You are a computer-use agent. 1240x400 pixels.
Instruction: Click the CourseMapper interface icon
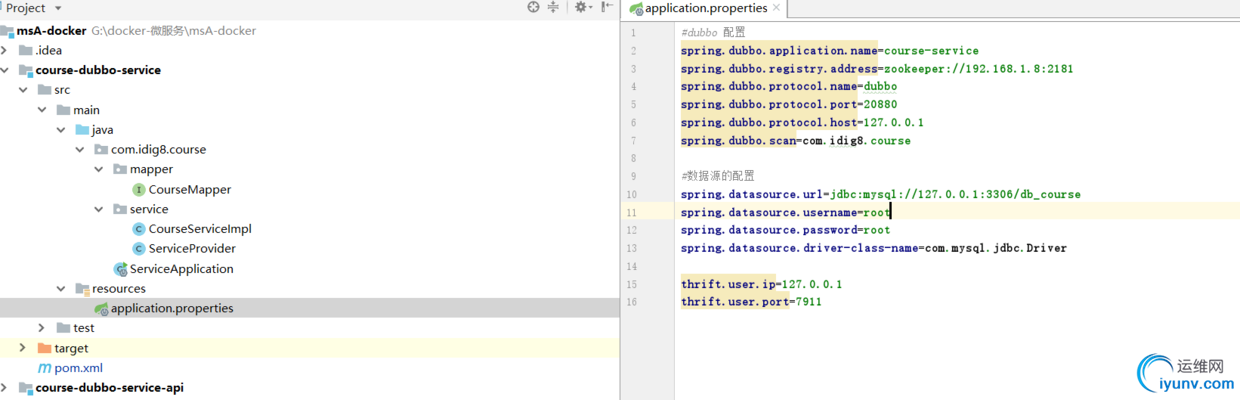coord(139,190)
